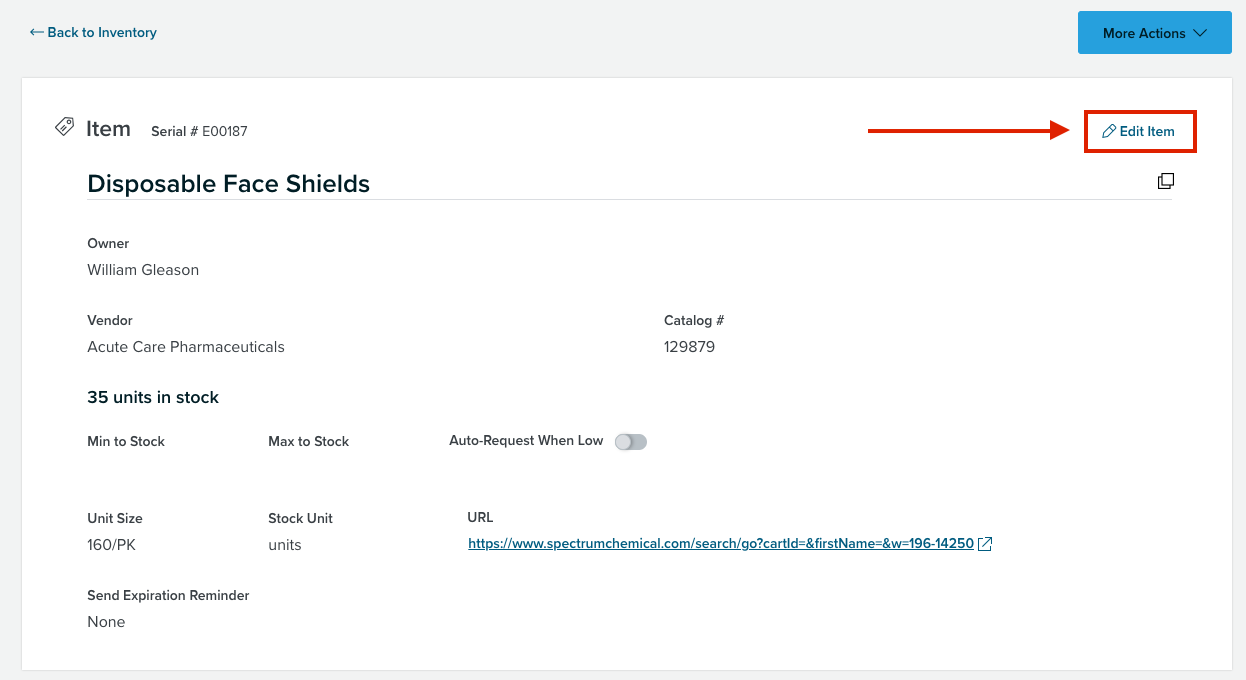Click the copy icon beside item name

click(x=1165, y=181)
